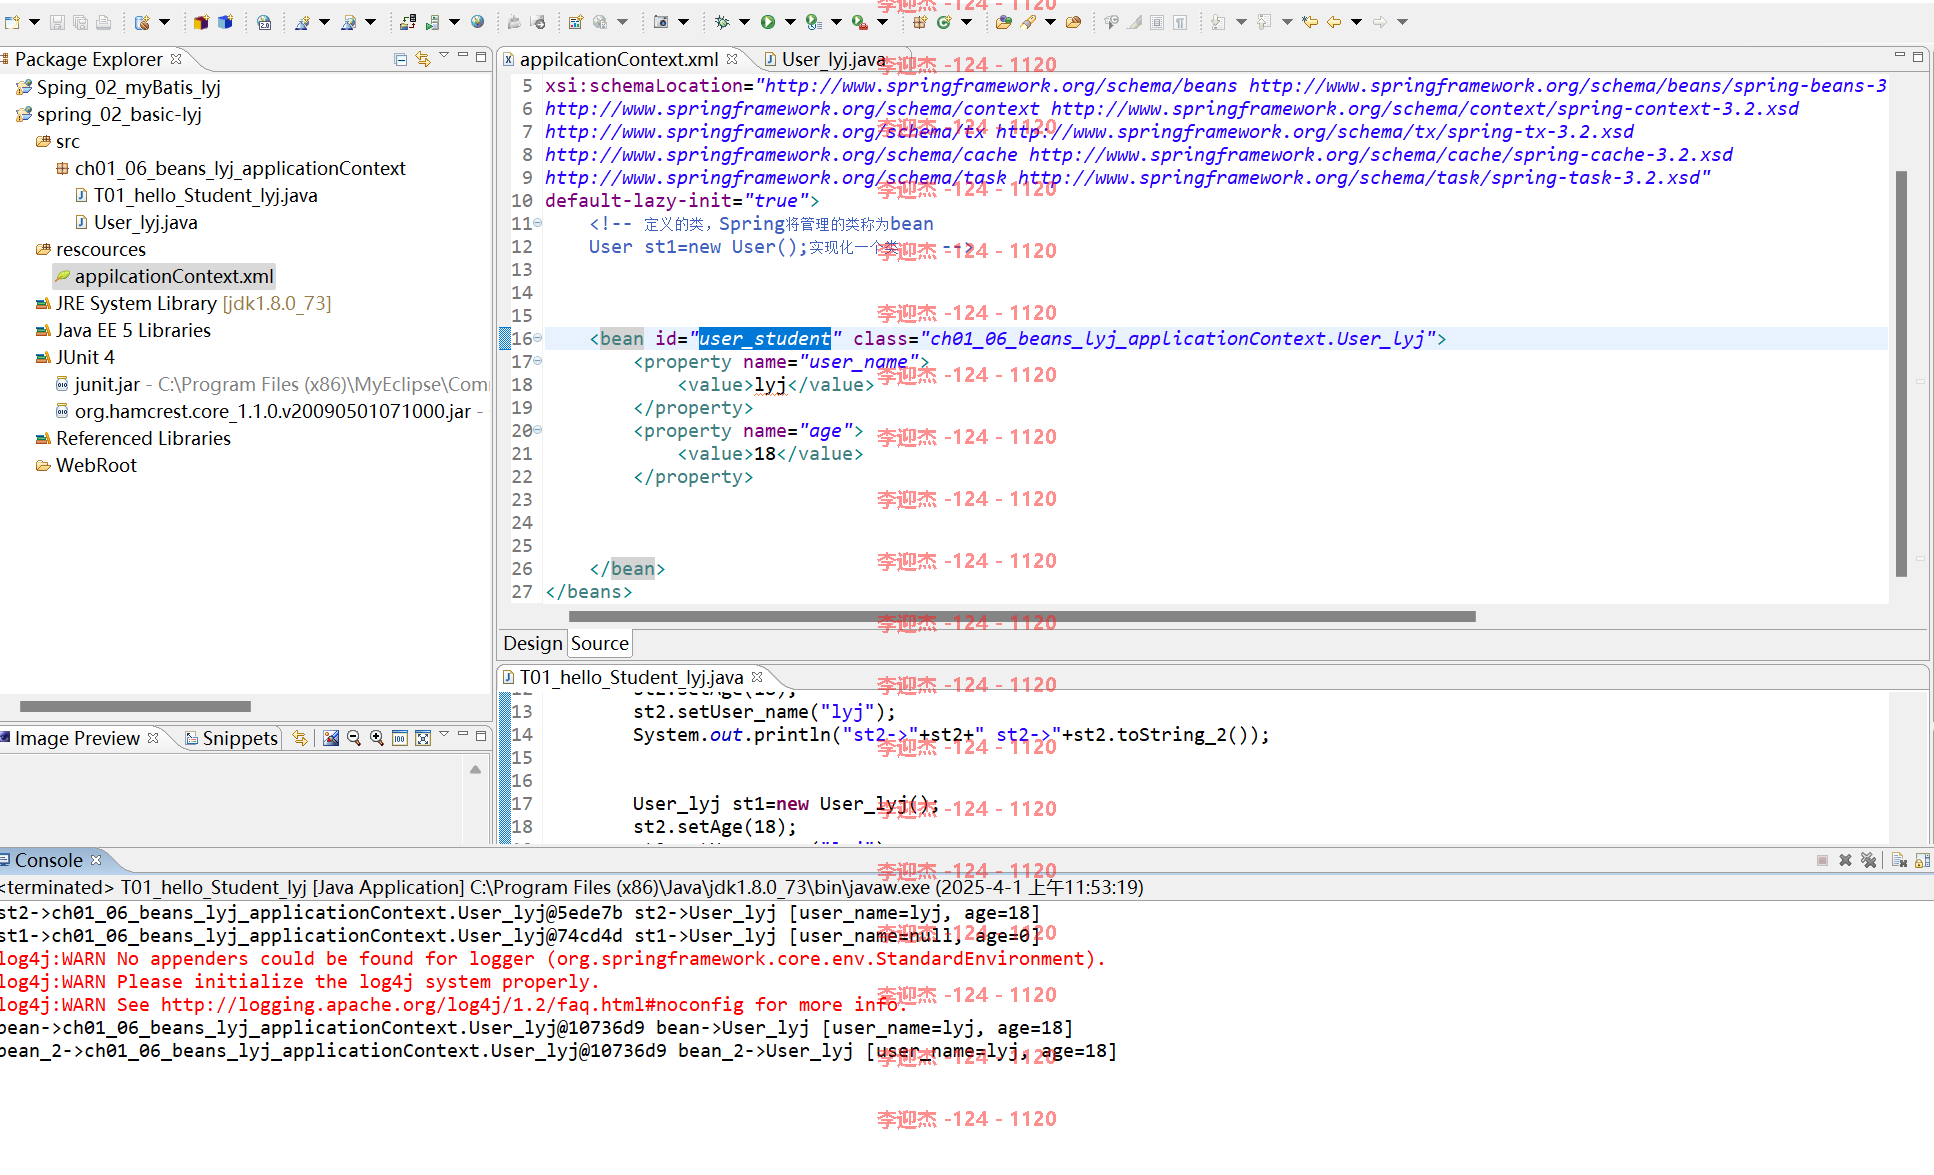Close the Image Preview tab

click(153, 738)
